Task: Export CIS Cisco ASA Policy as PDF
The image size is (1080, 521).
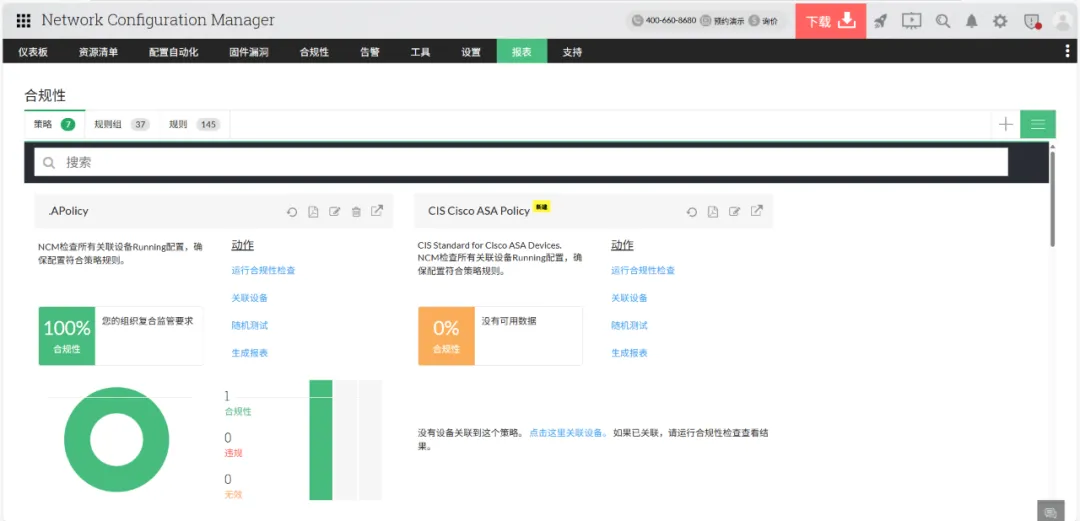Action: point(713,211)
